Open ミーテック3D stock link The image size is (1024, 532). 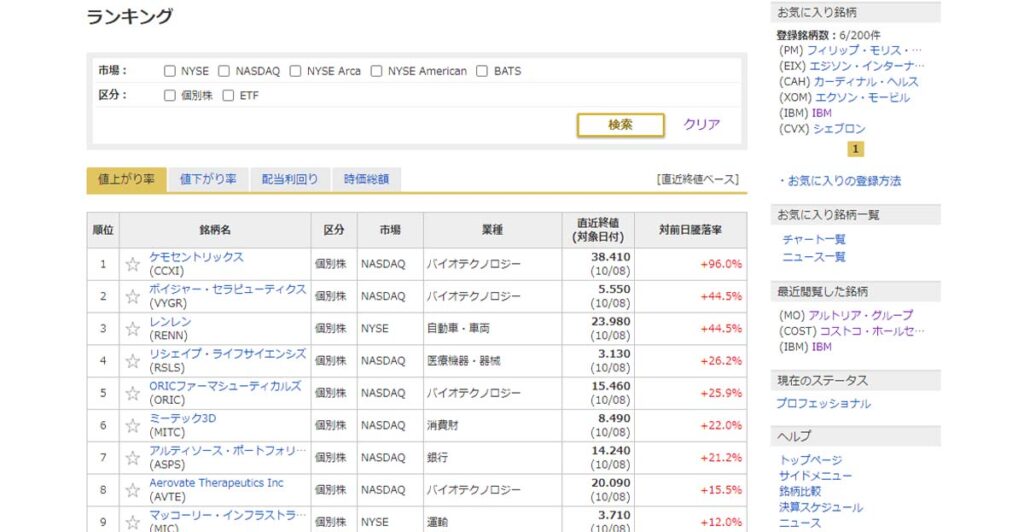pyautogui.click(x=183, y=418)
